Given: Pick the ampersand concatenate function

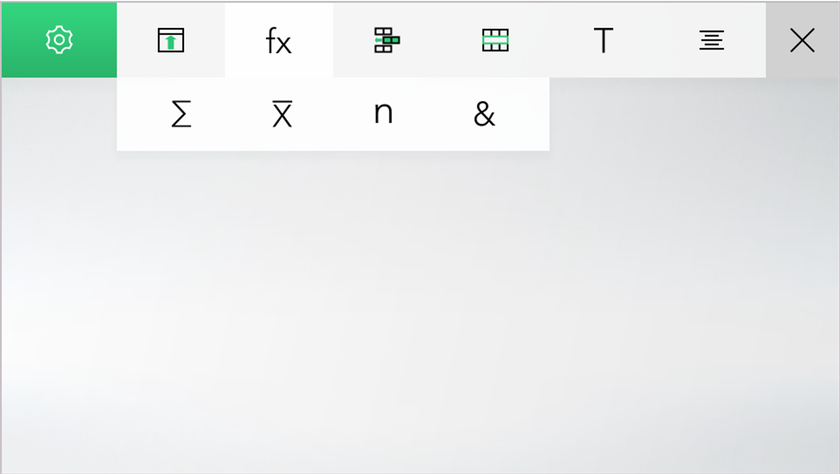Looking at the screenshot, I should tap(484, 114).
